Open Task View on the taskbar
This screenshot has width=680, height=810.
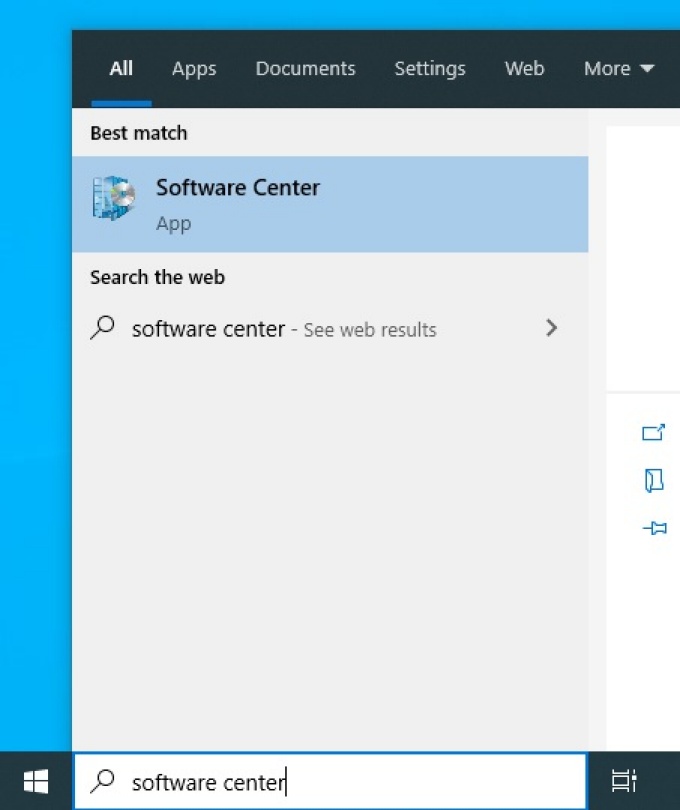(624, 781)
